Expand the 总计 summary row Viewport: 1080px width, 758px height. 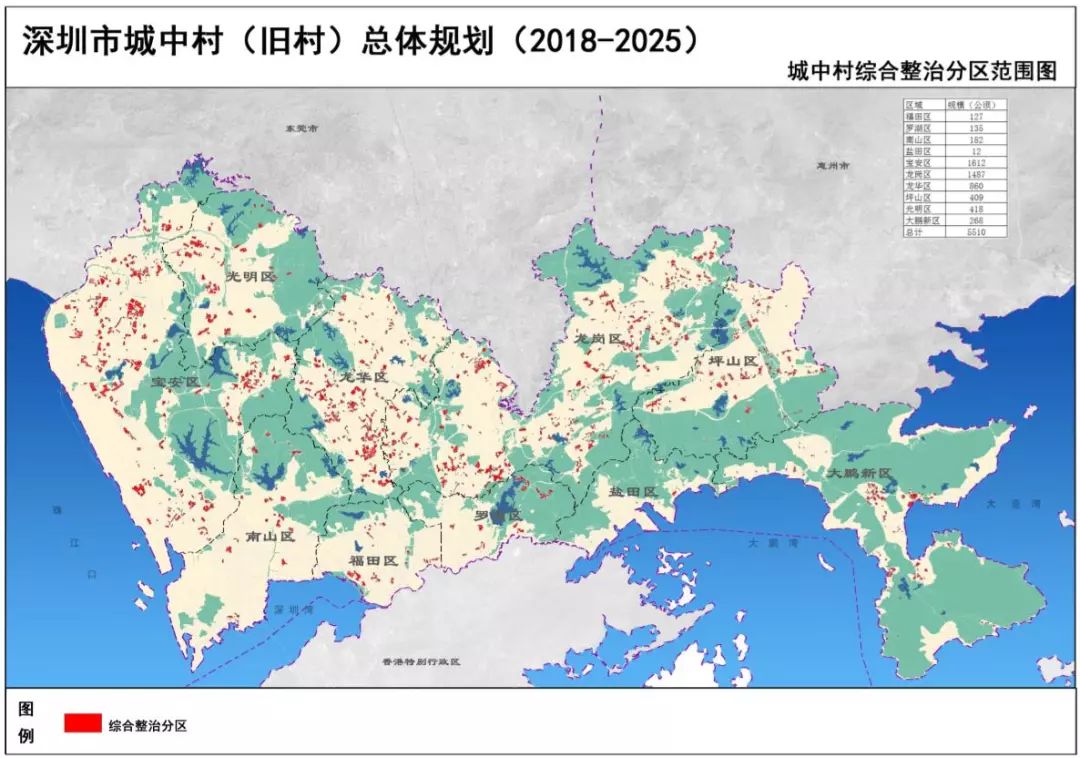[915, 230]
